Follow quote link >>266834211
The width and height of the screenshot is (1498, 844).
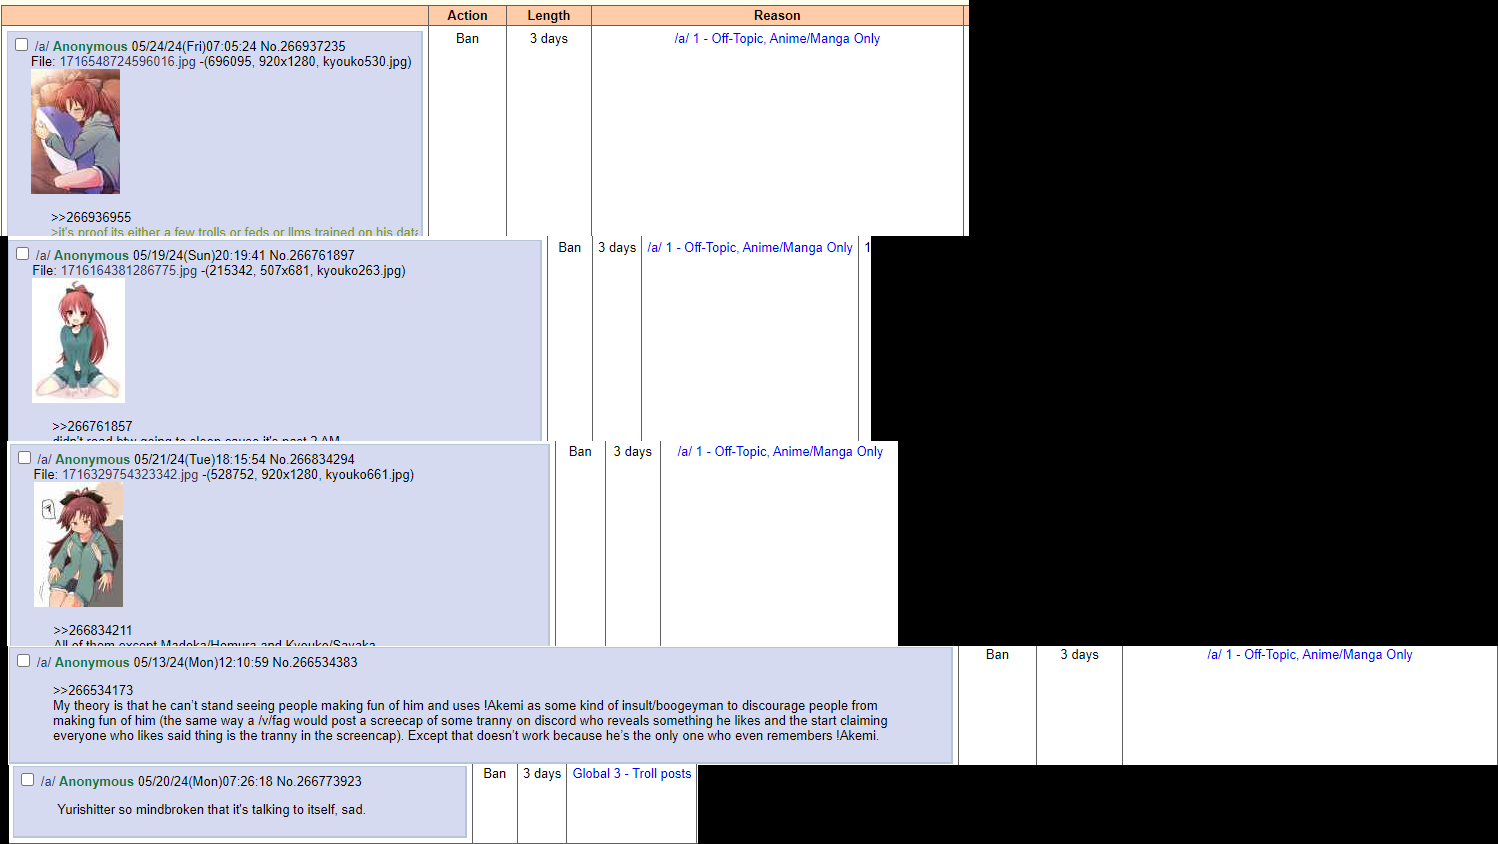[93, 631]
